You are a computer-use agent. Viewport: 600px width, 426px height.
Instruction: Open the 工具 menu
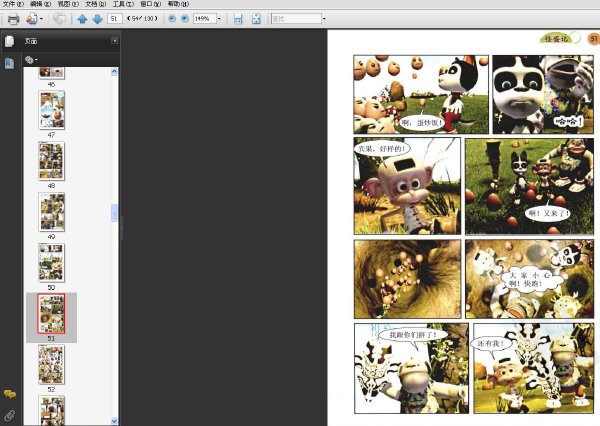[123, 4]
